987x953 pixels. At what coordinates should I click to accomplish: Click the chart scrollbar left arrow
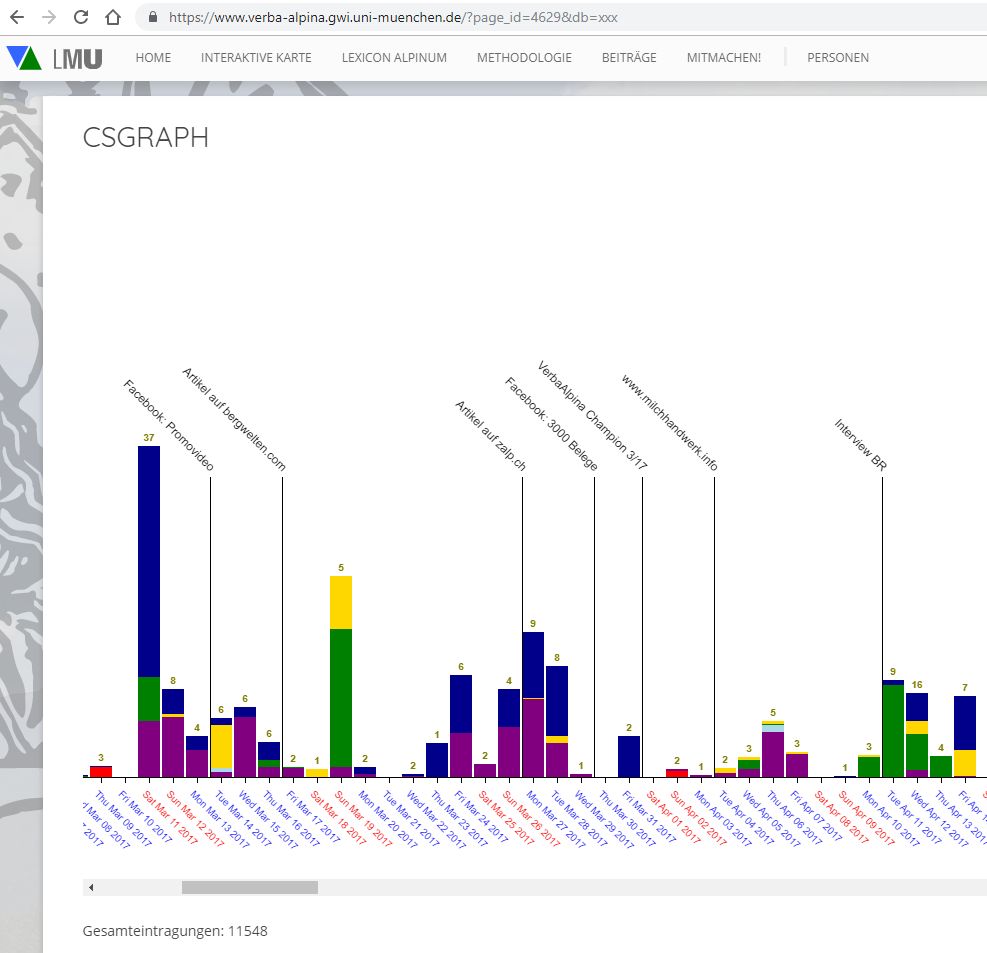pyautogui.click(x=91, y=887)
